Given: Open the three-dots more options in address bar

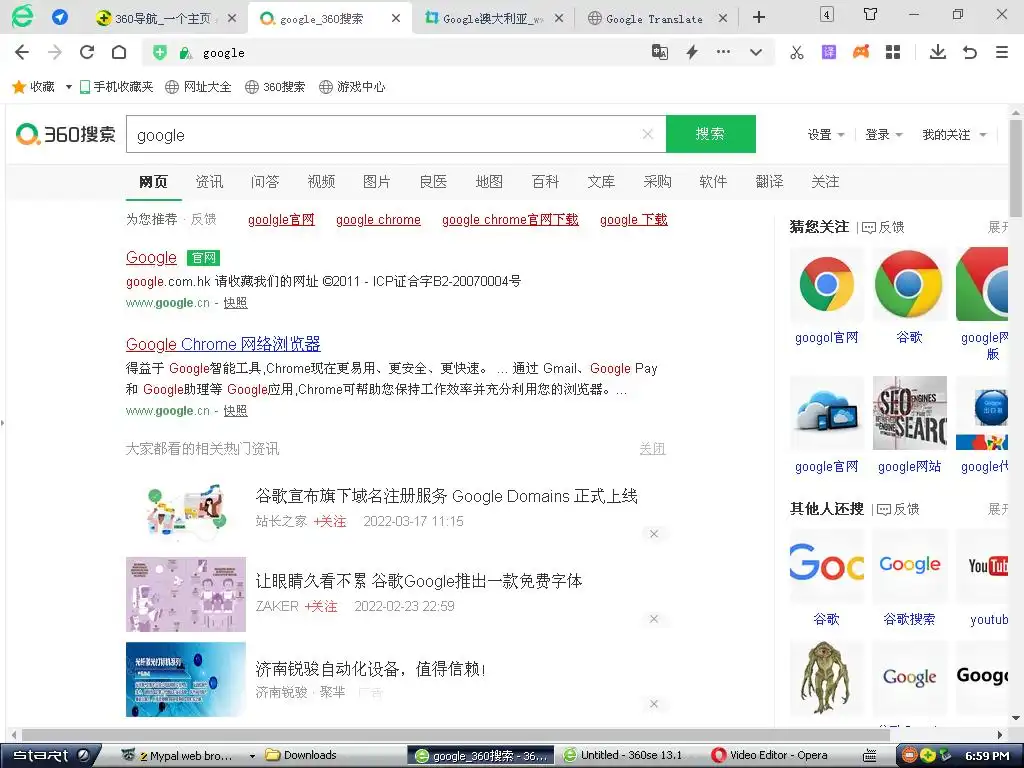Looking at the screenshot, I should click(724, 52).
